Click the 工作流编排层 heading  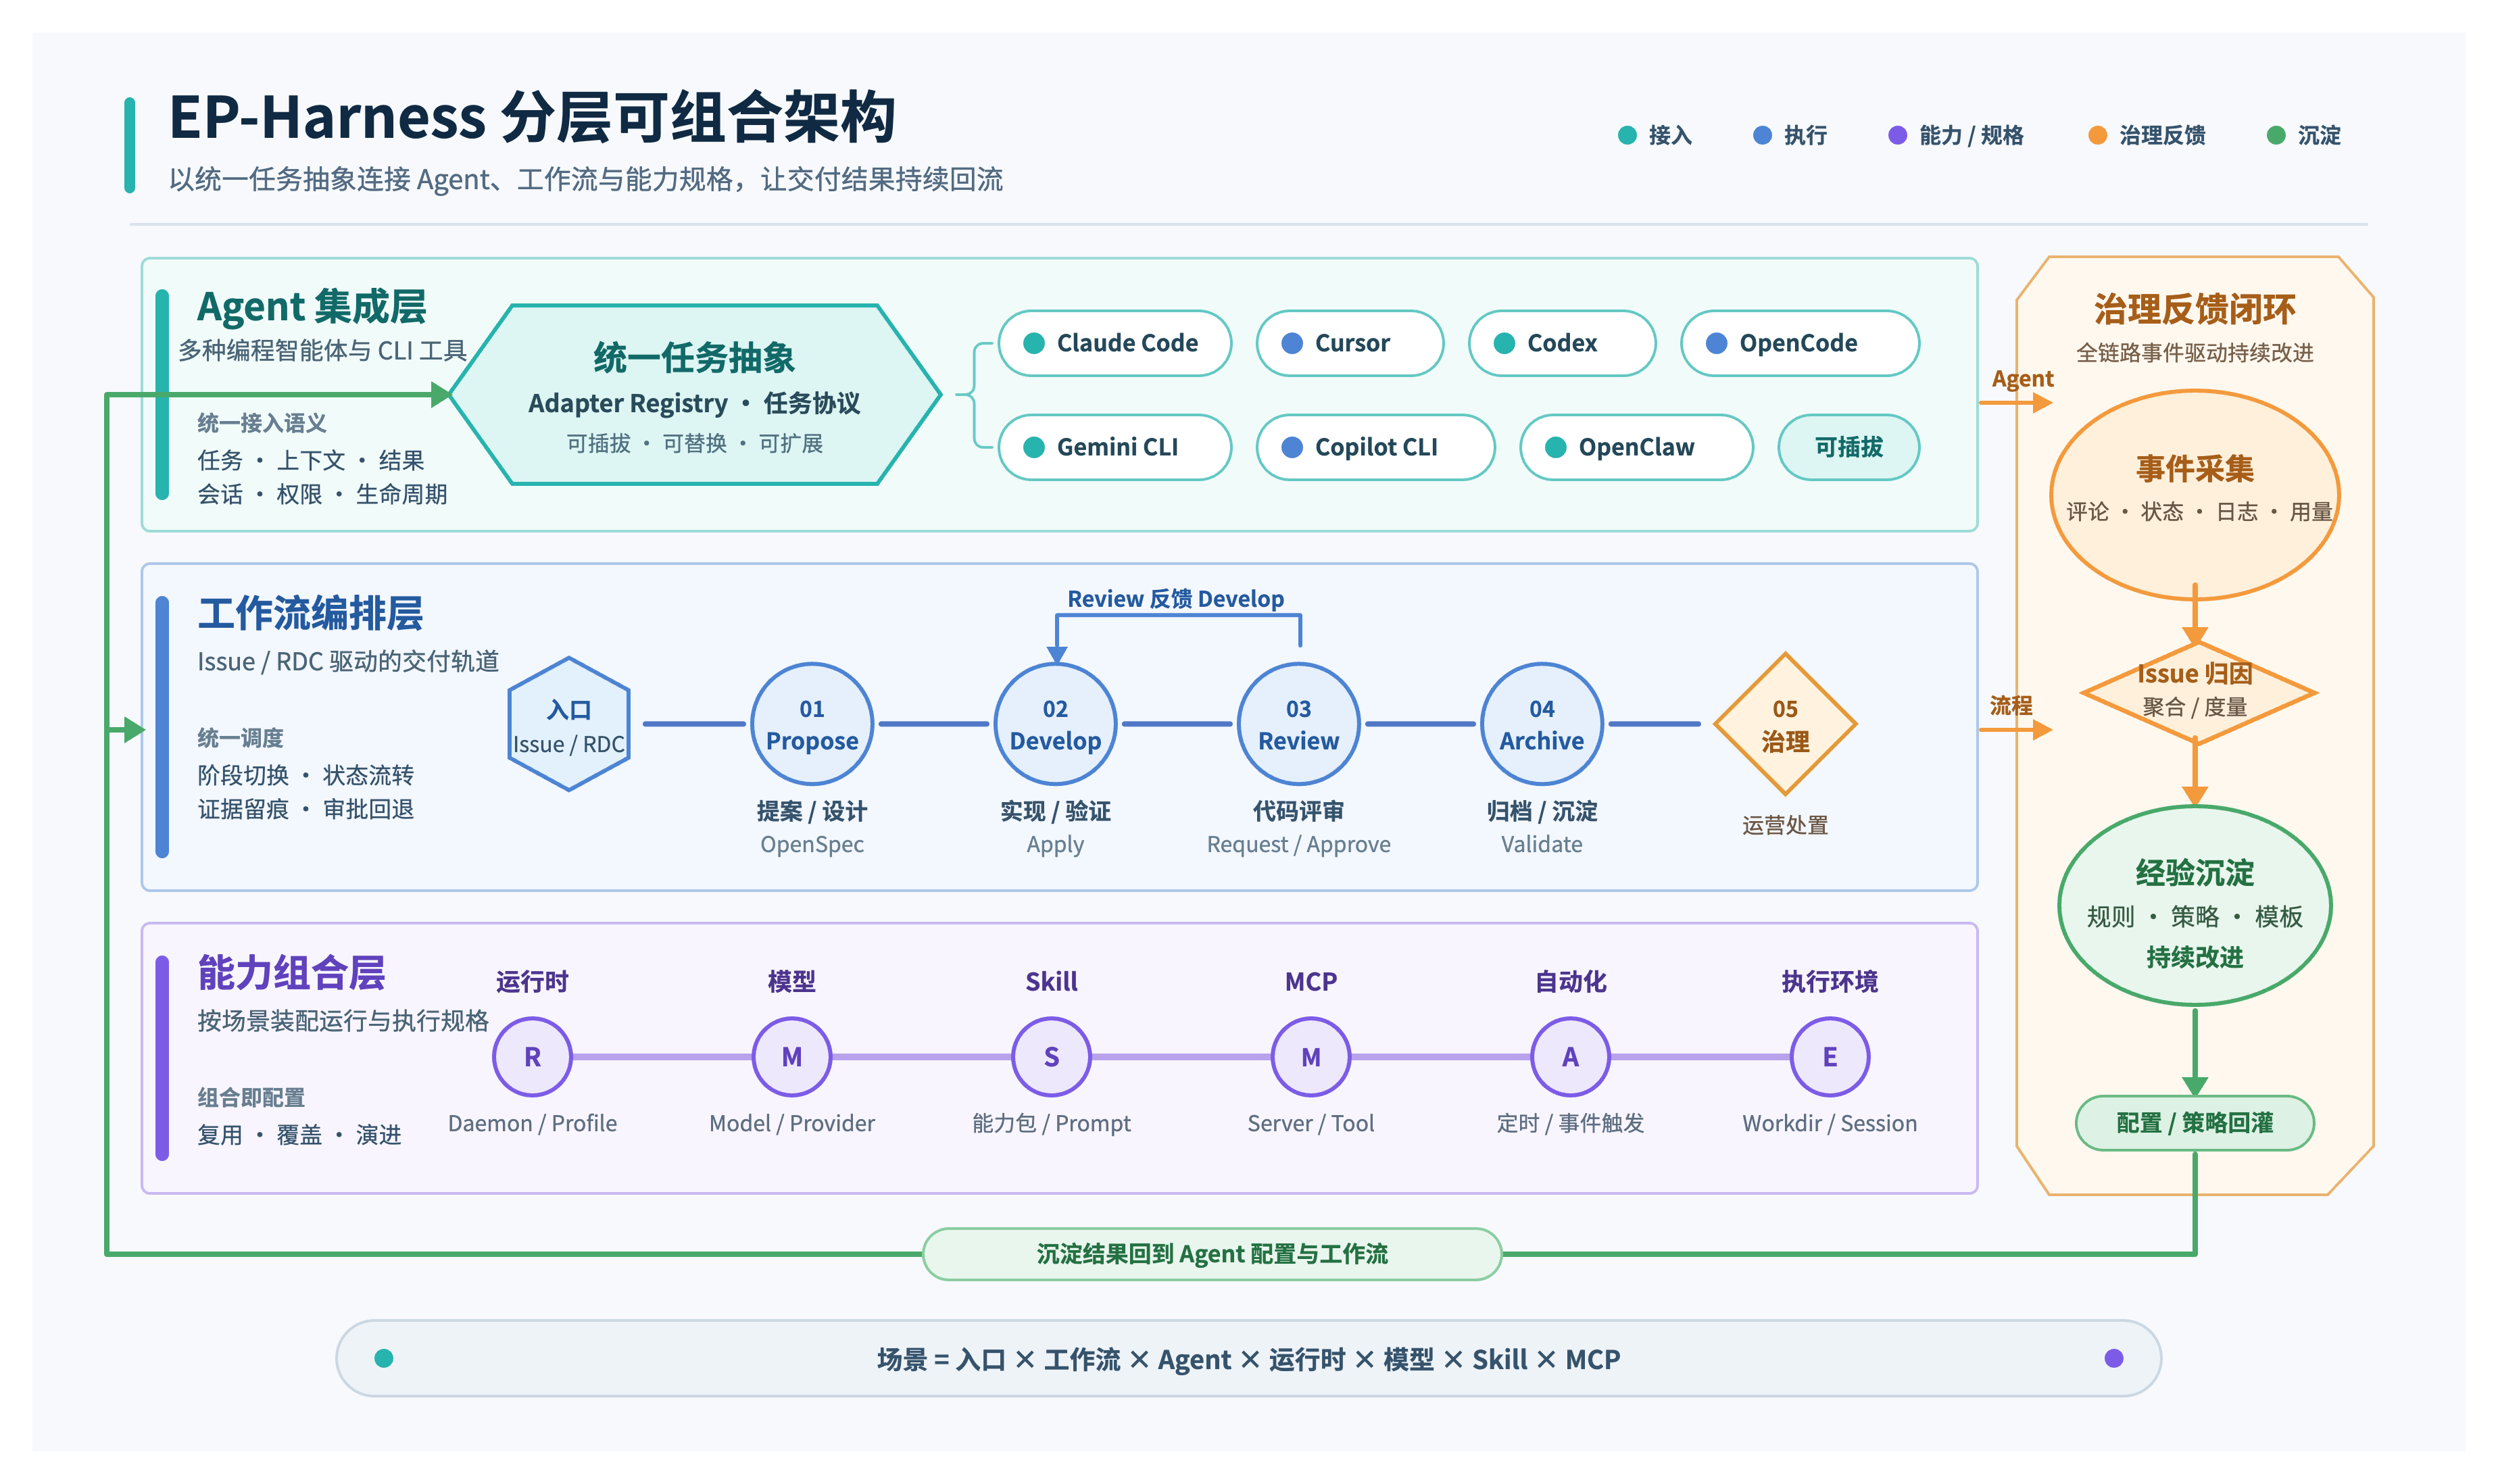(310, 613)
